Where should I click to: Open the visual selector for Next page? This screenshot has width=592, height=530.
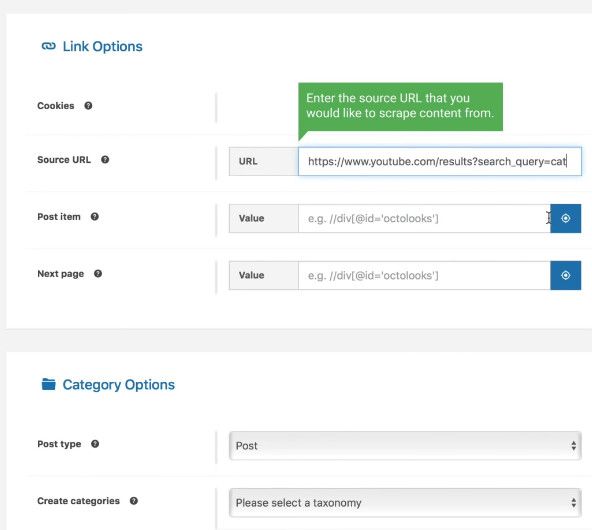click(566, 276)
